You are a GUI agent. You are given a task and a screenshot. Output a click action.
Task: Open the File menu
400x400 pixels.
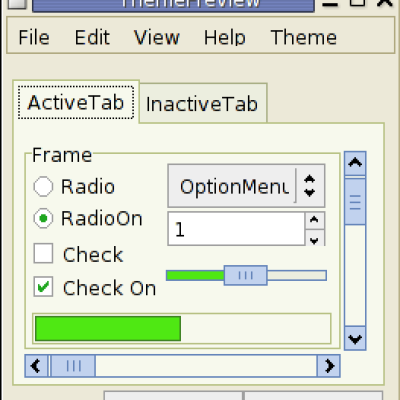[34, 37]
